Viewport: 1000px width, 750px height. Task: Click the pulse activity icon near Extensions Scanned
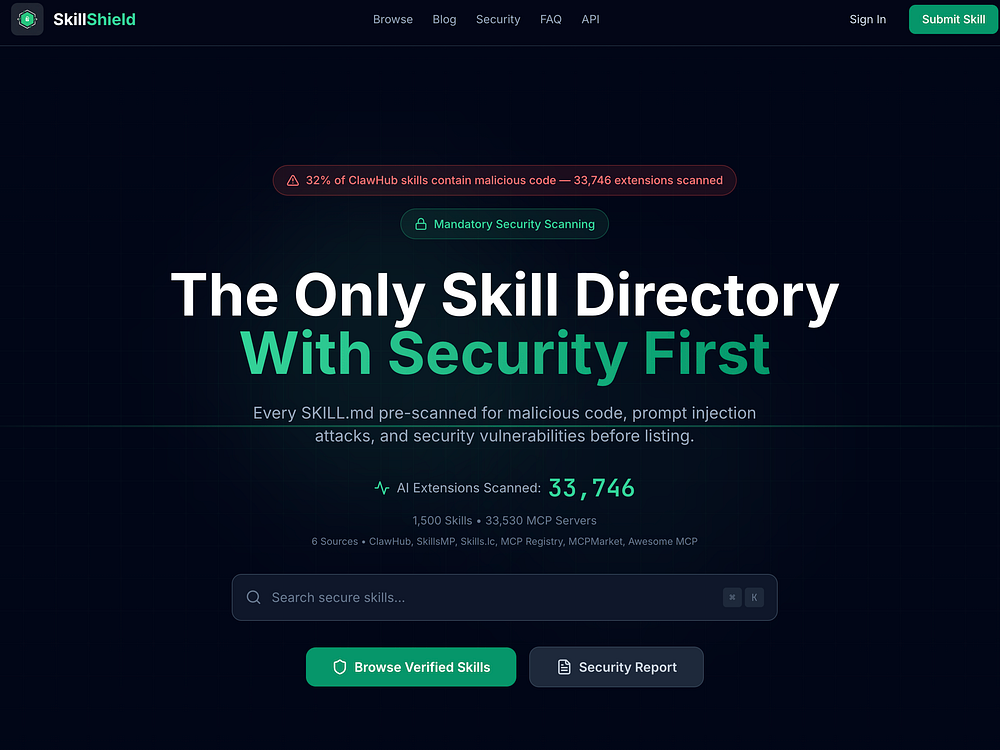[x=382, y=488]
